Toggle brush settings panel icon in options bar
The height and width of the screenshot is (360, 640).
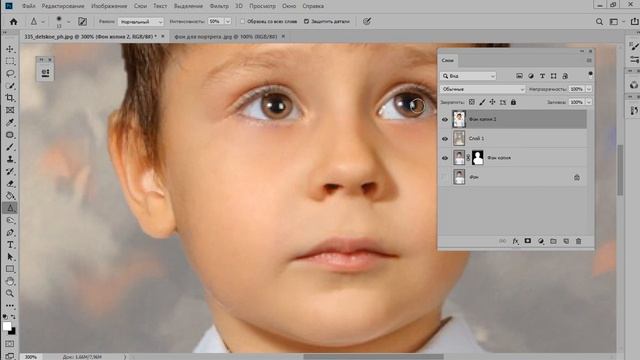82,22
